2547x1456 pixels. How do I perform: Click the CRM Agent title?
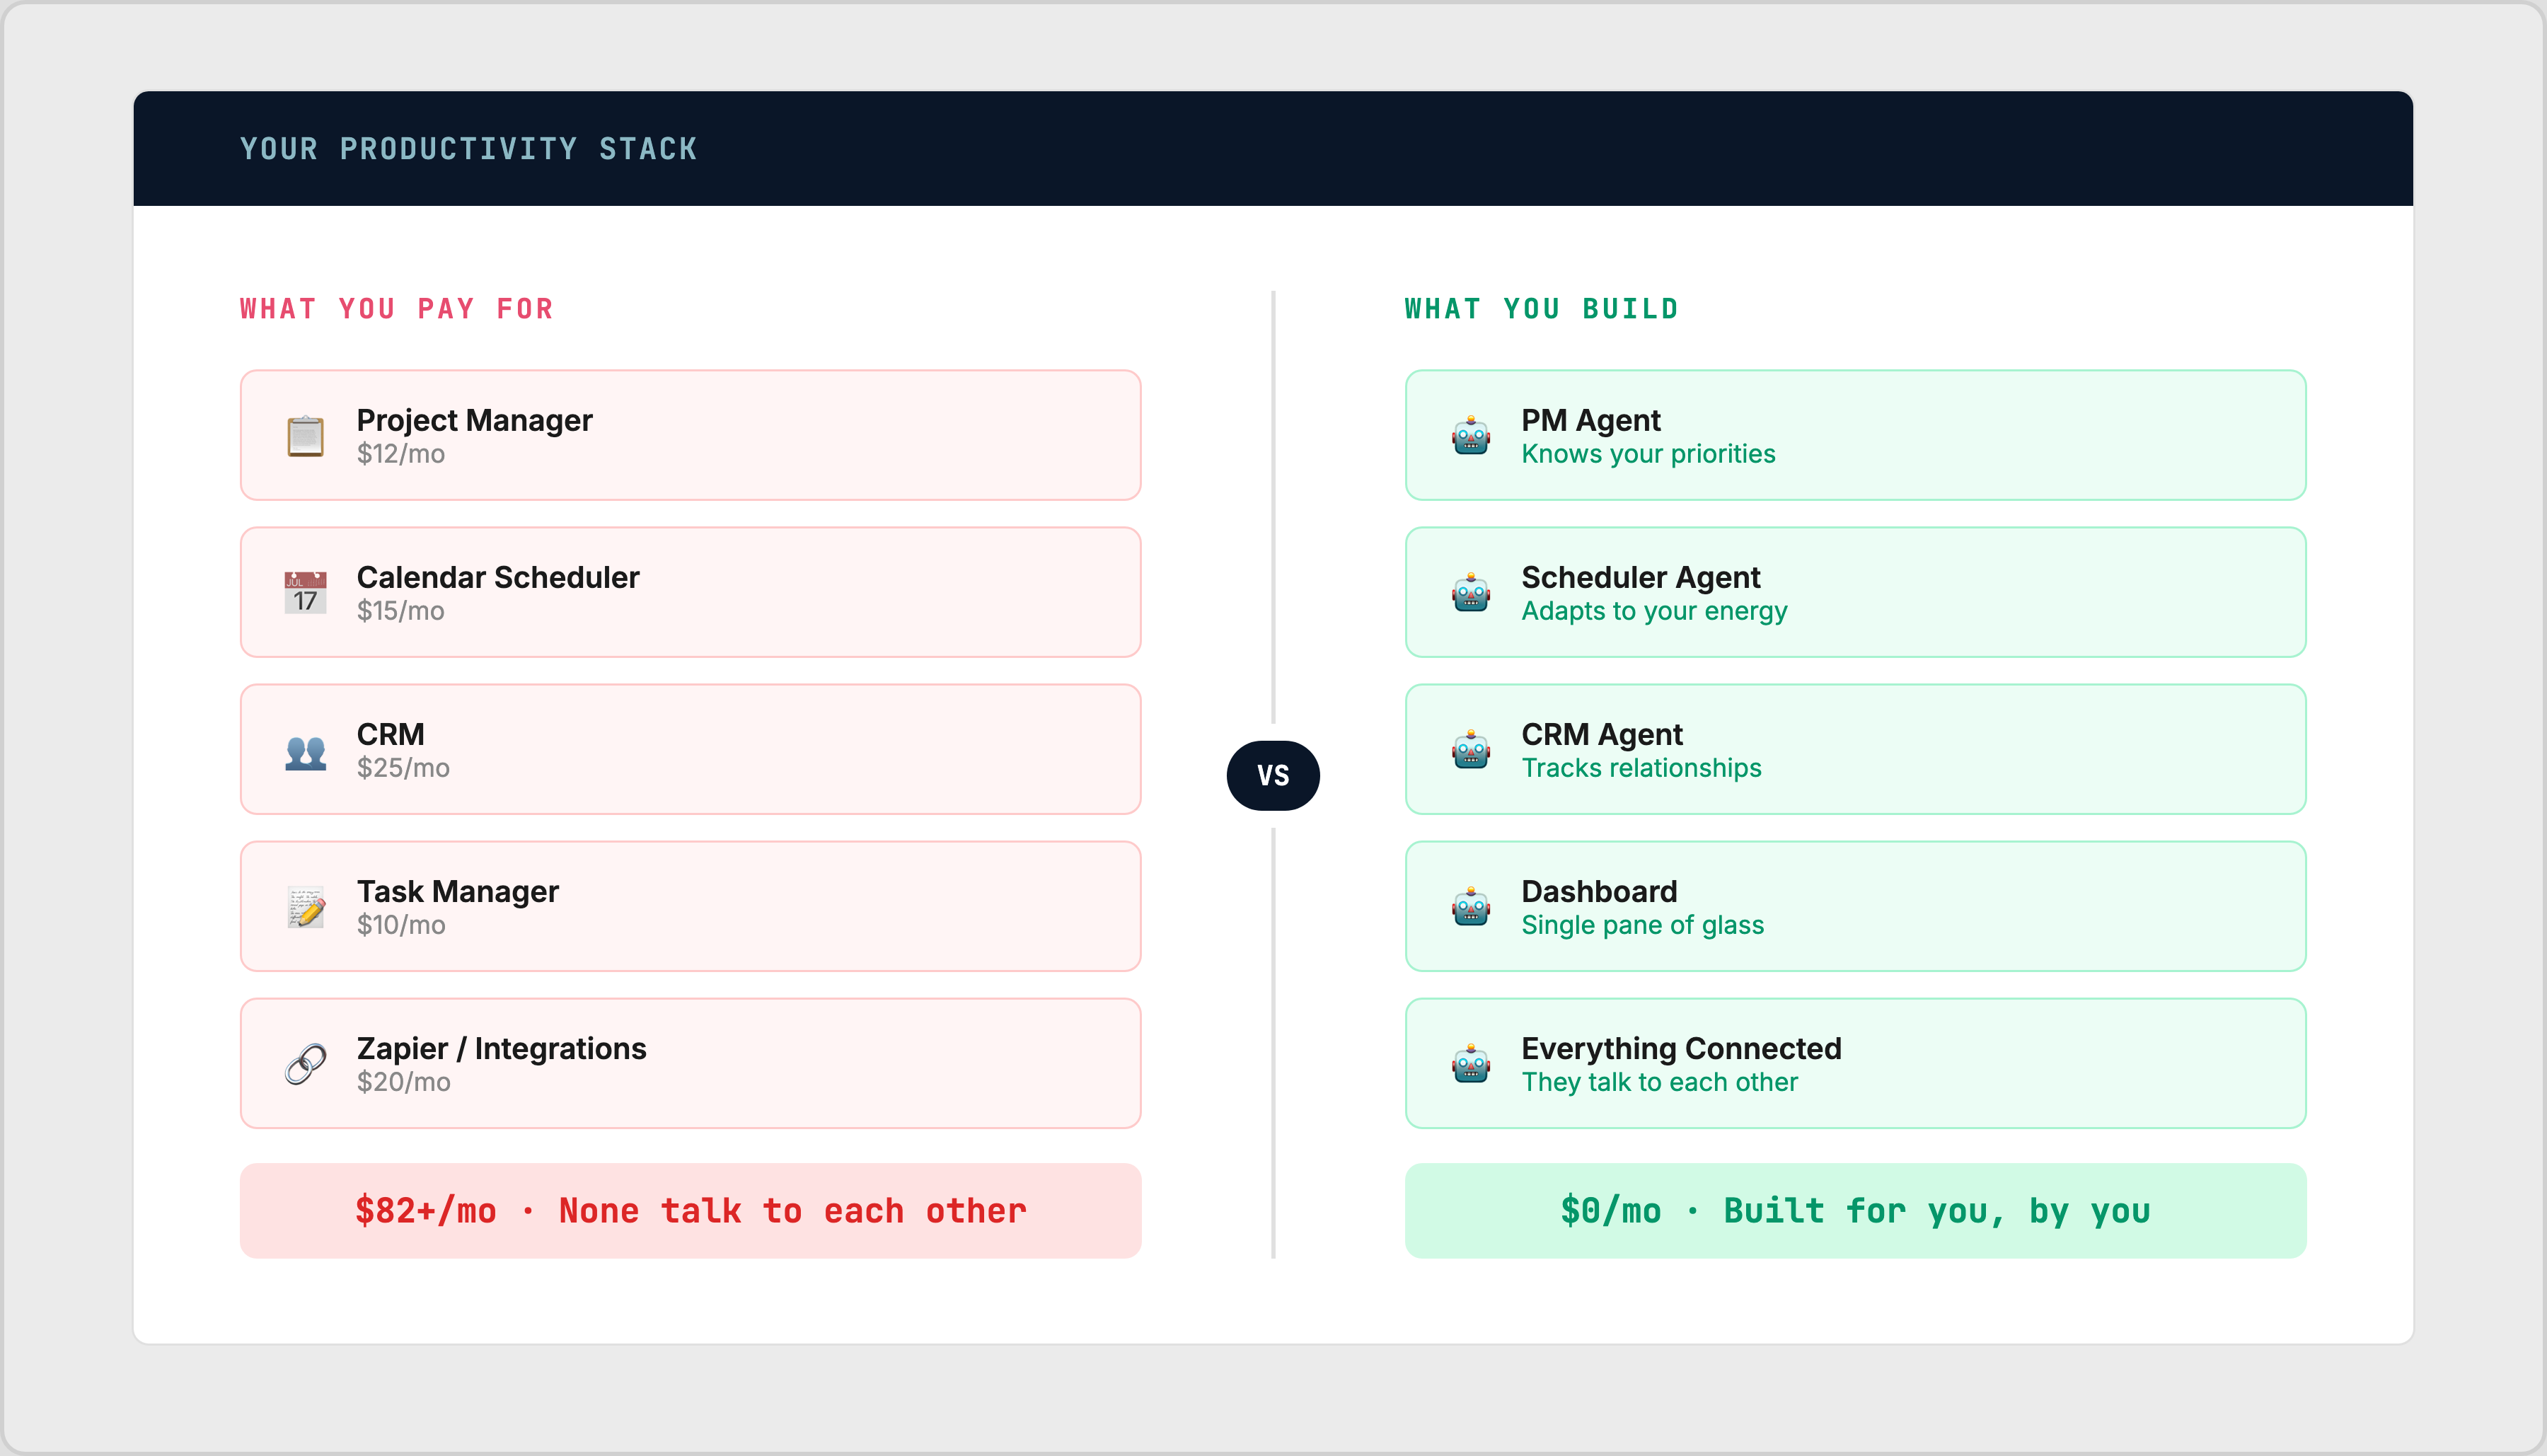click(x=1601, y=734)
